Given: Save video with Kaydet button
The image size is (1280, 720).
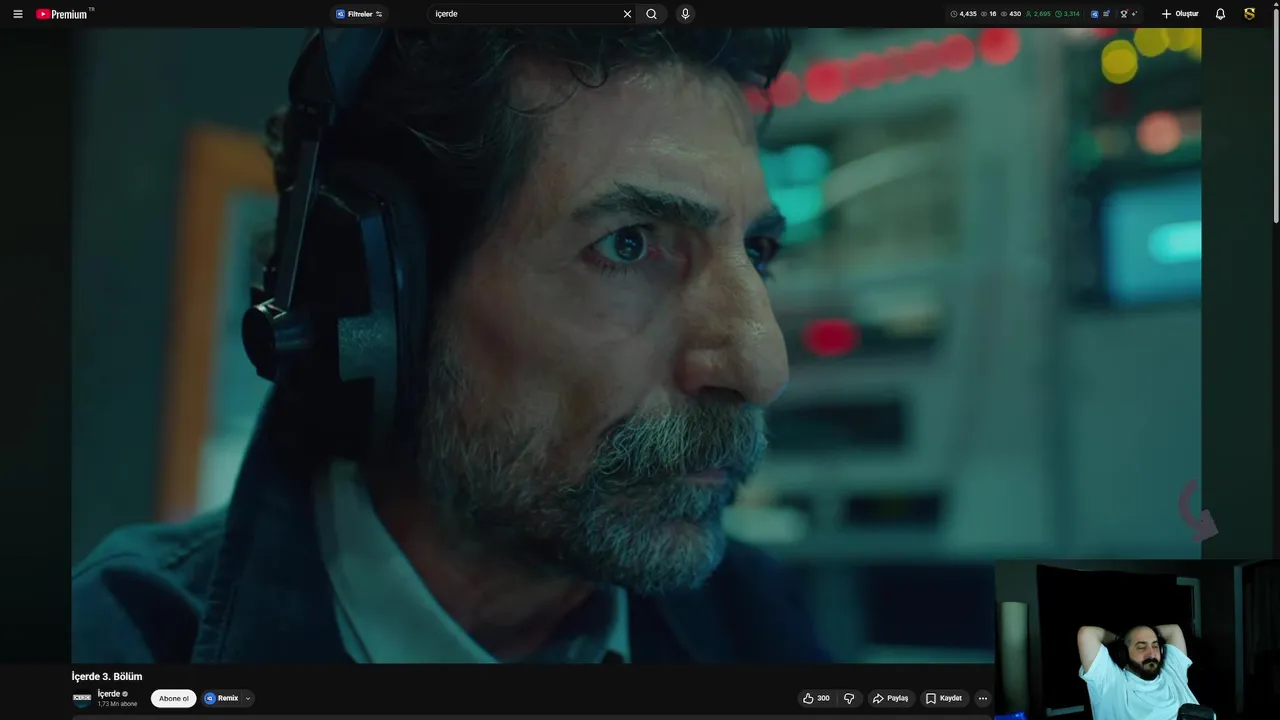Looking at the screenshot, I should 944,698.
